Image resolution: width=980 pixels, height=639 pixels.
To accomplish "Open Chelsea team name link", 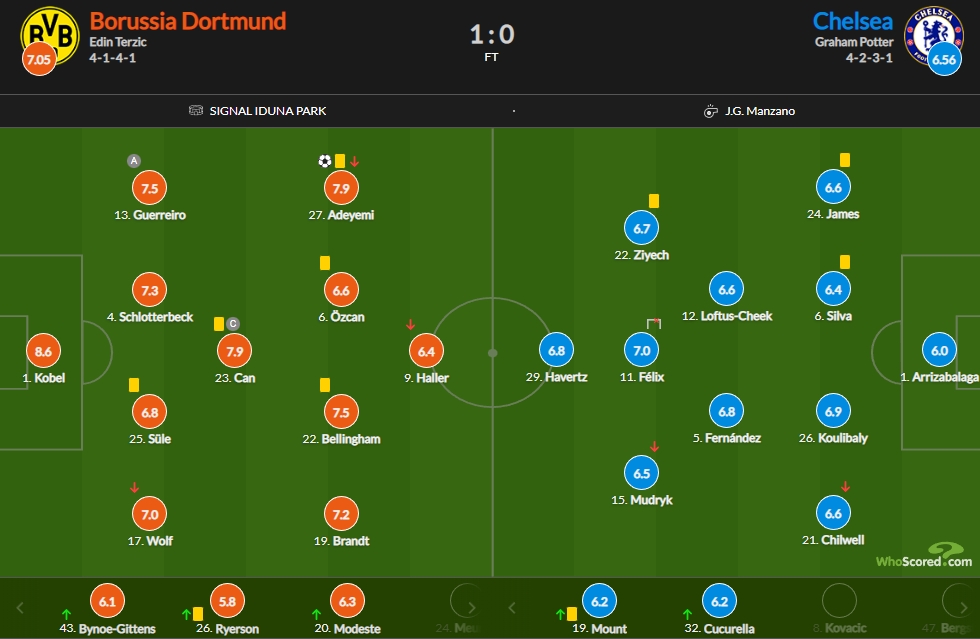I will 852,21.
